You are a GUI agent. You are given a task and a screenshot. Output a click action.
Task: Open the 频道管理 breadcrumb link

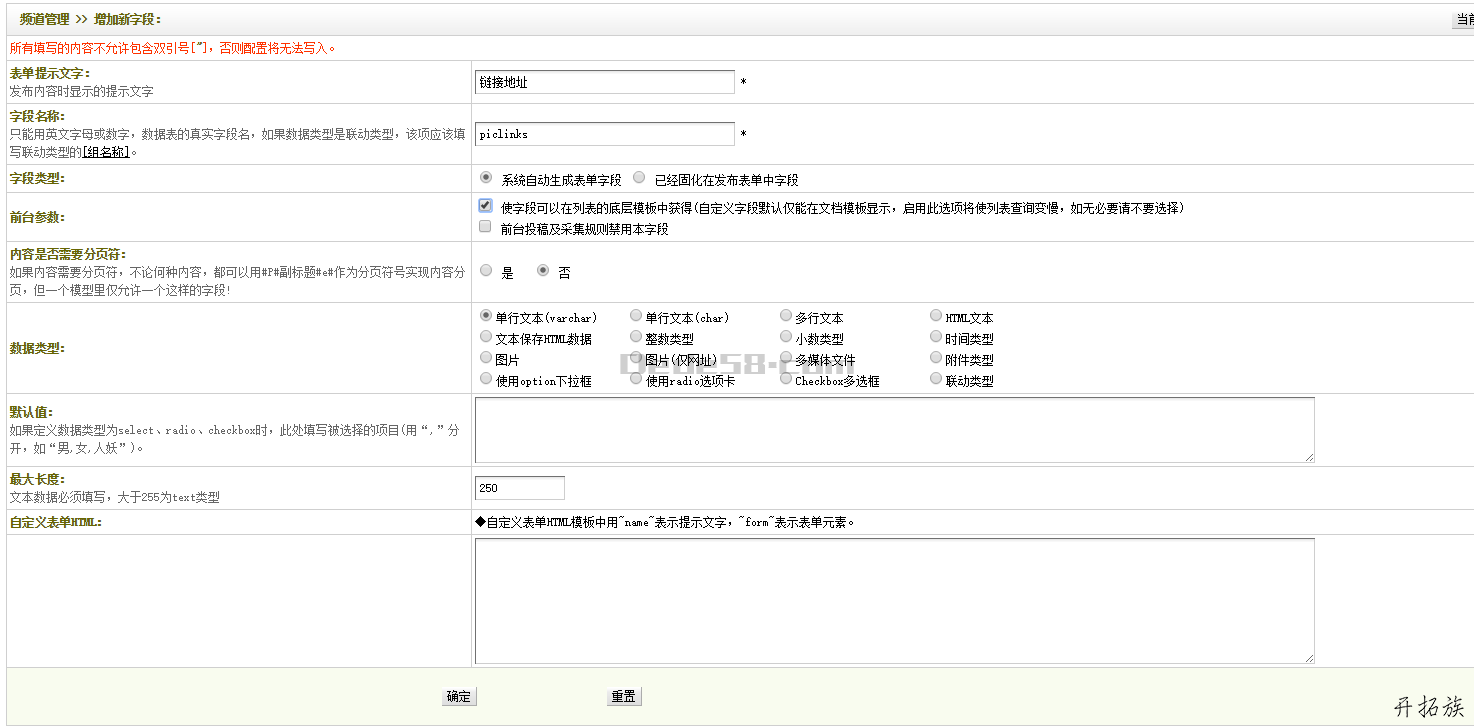[44, 19]
